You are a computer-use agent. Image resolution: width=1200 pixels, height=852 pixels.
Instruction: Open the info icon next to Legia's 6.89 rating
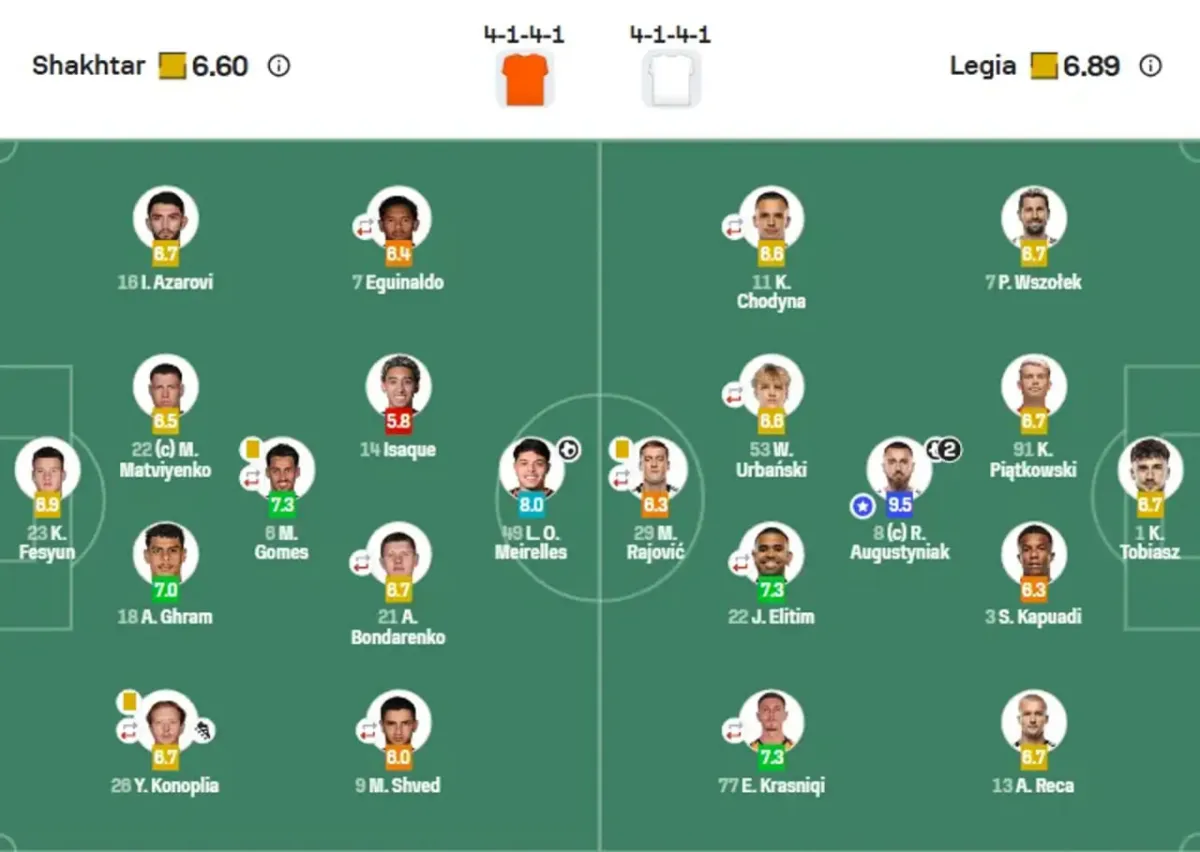coord(1151,67)
